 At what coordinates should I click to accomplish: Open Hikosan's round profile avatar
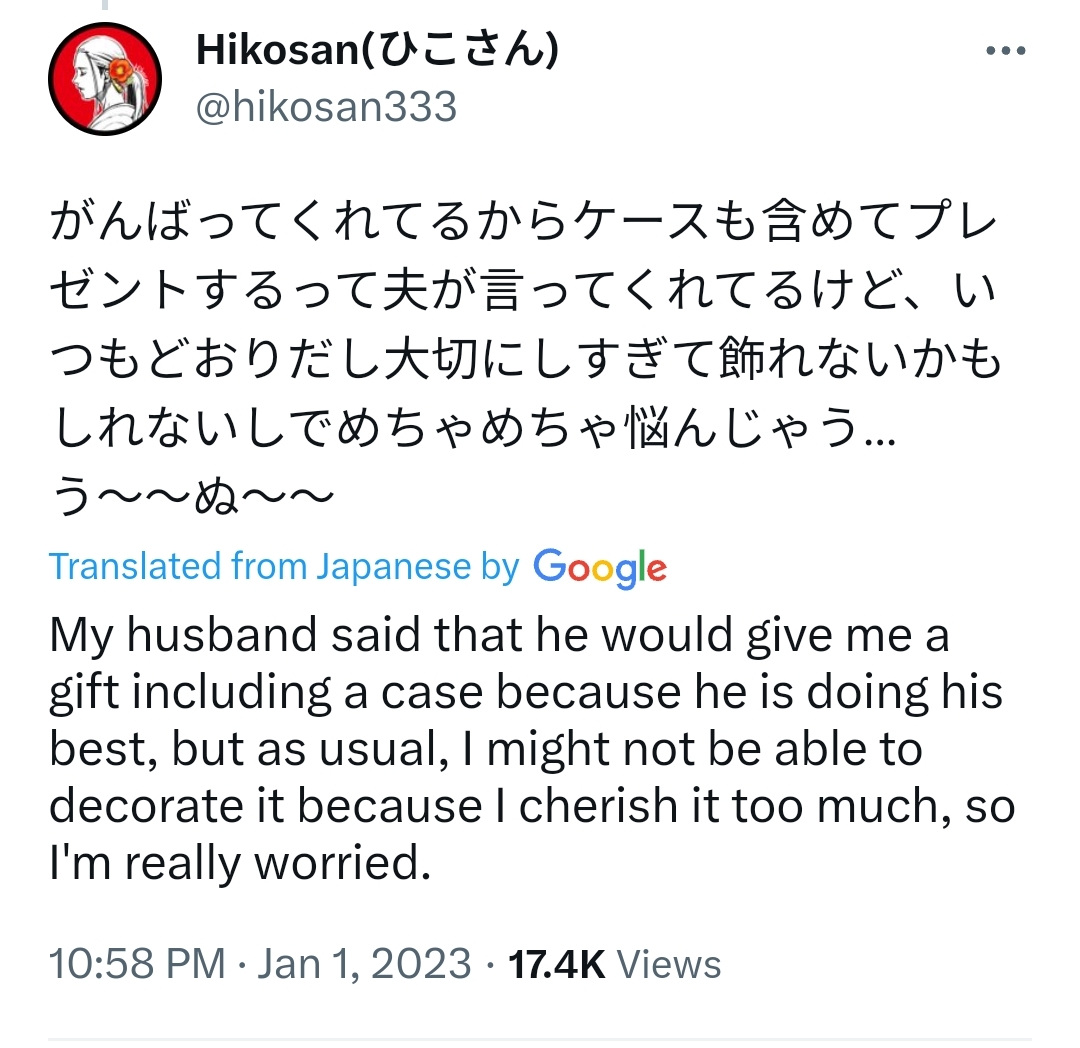pos(105,78)
